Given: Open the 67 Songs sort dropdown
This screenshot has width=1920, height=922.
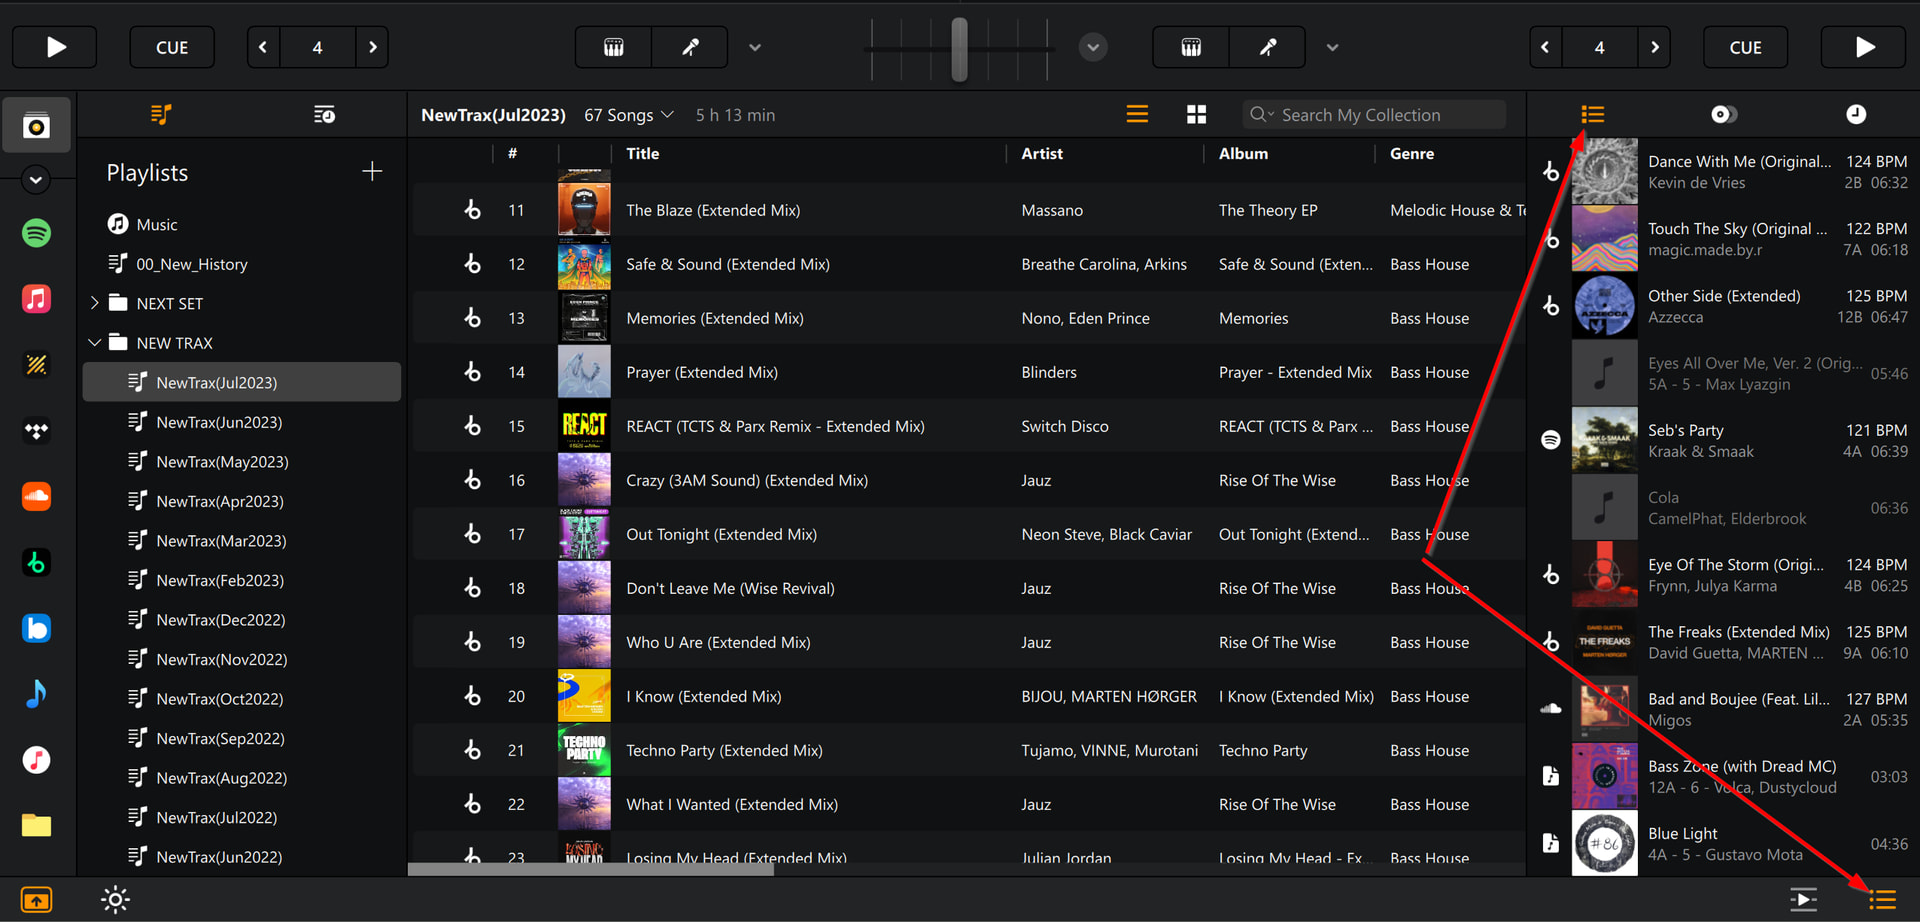Looking at the screenshot, I should coord(629,115).
